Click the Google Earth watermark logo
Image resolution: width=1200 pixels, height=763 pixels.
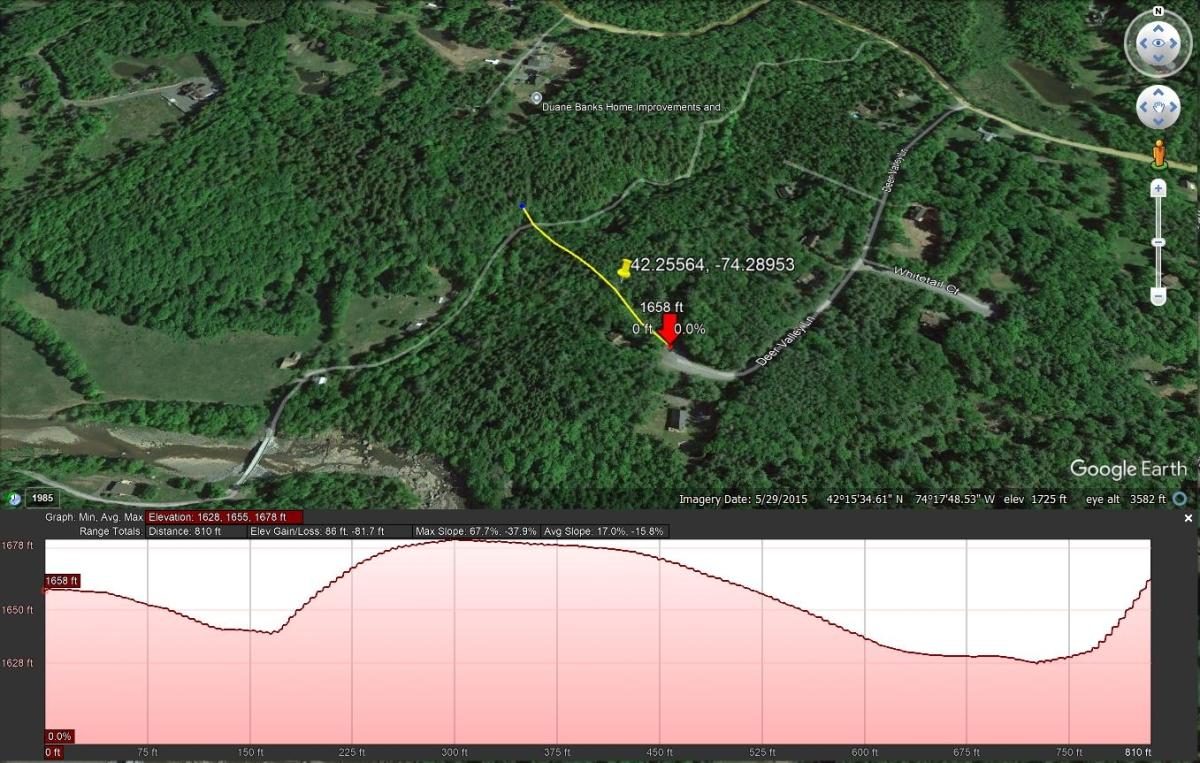pos(1128,467)
